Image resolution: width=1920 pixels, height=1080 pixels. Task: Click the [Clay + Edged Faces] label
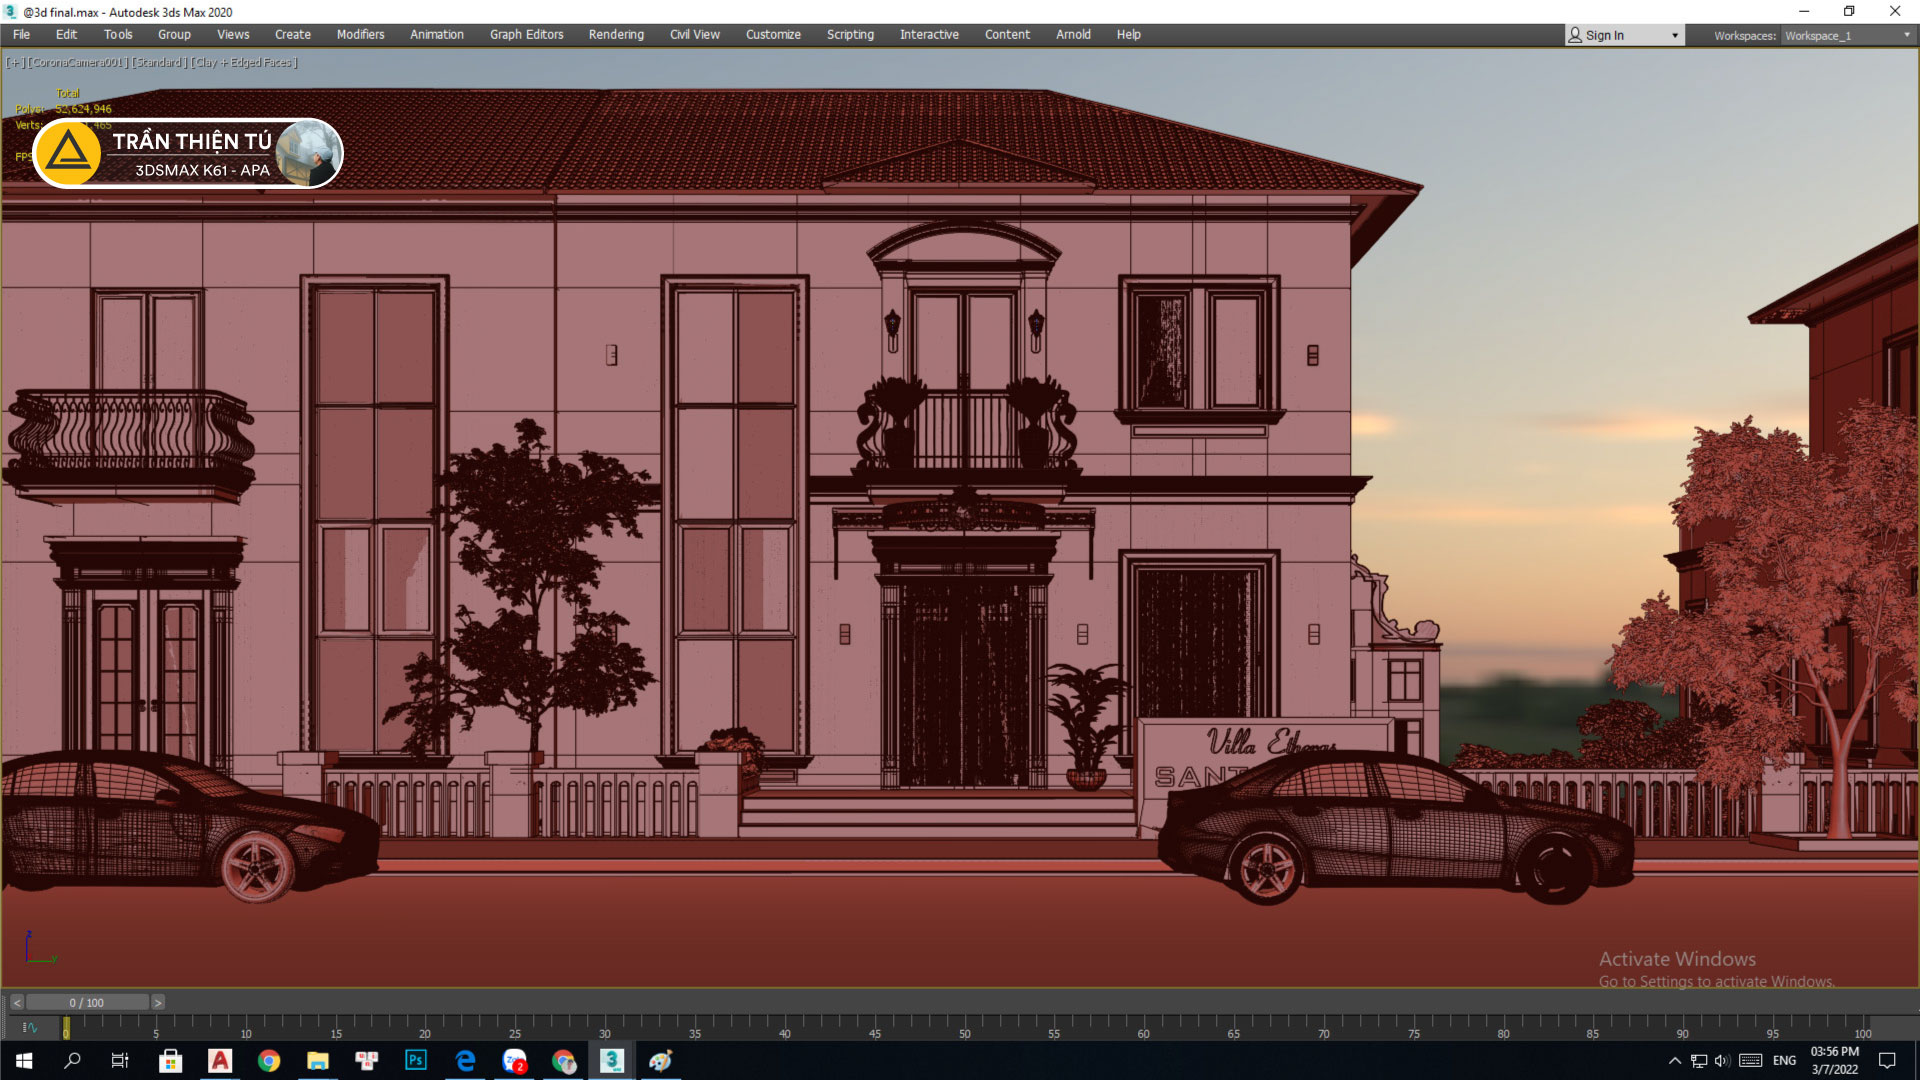(x=244, y=62)
